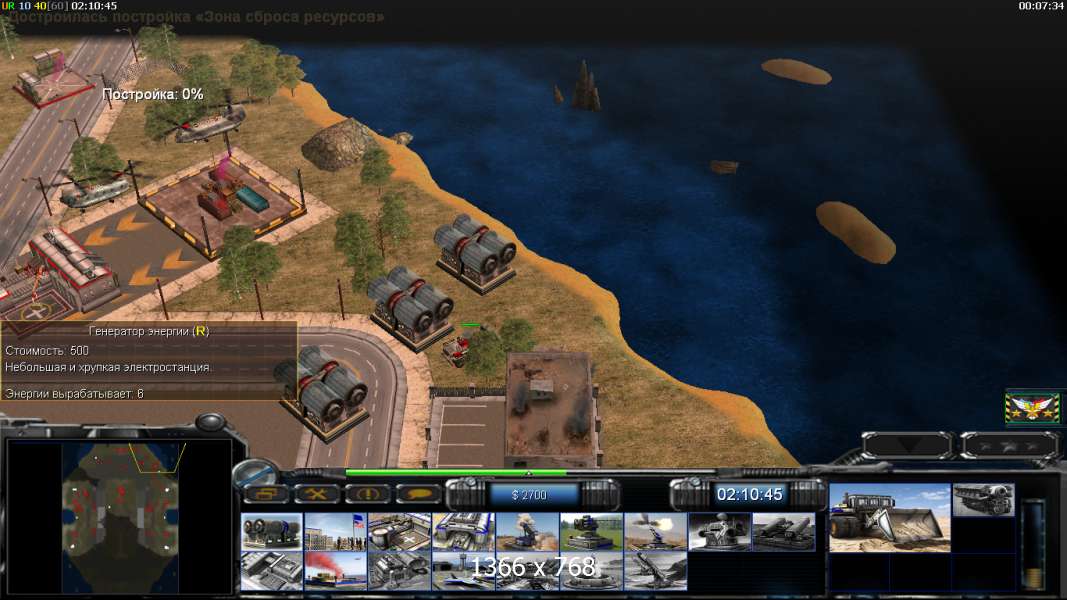This screenshot has height=600, width=1067.
Task: Click the "Энергии вырабатывает: 6" tooltip line
Action: click(x=74, y=393)
